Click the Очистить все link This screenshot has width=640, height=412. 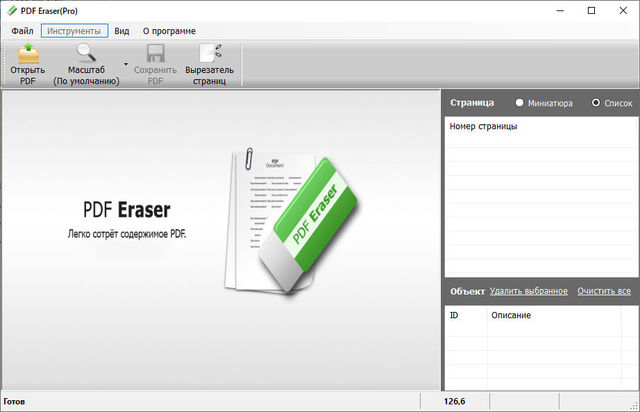604,291
